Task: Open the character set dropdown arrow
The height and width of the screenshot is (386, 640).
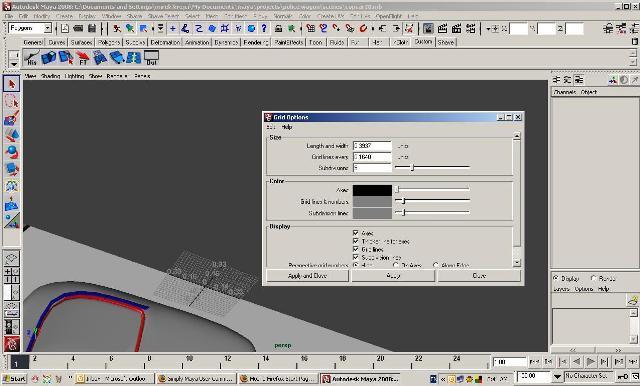Action: (558, 376)
